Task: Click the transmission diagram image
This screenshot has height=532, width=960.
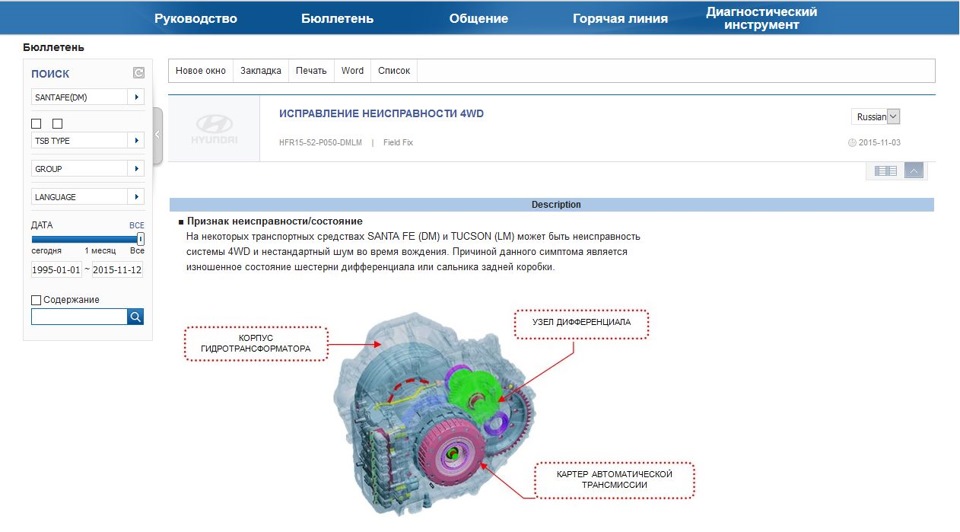Action: 435,413
